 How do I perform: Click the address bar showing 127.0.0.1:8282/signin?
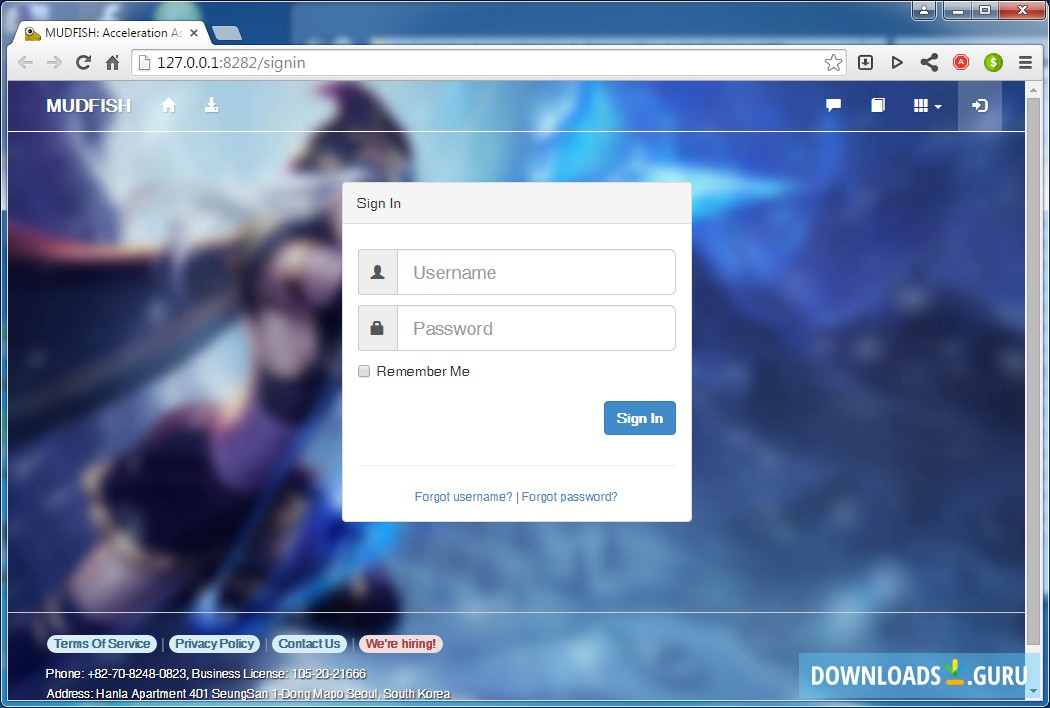click(489, 62)
